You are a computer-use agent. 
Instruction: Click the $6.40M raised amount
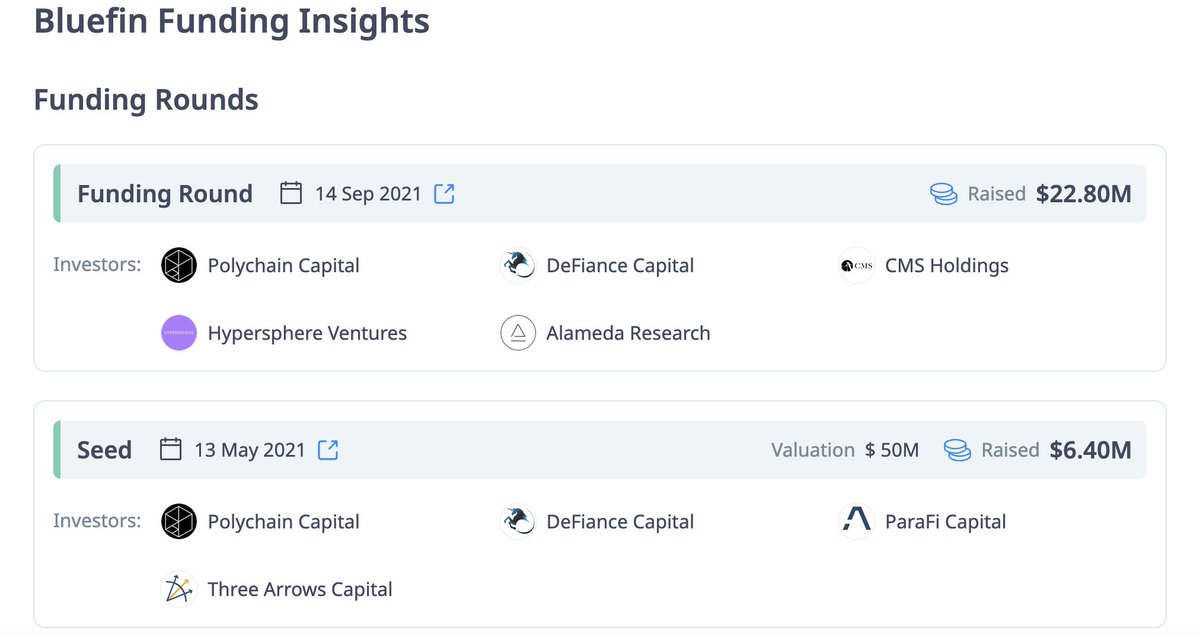pyautogui.click(x=1091, y=450)
